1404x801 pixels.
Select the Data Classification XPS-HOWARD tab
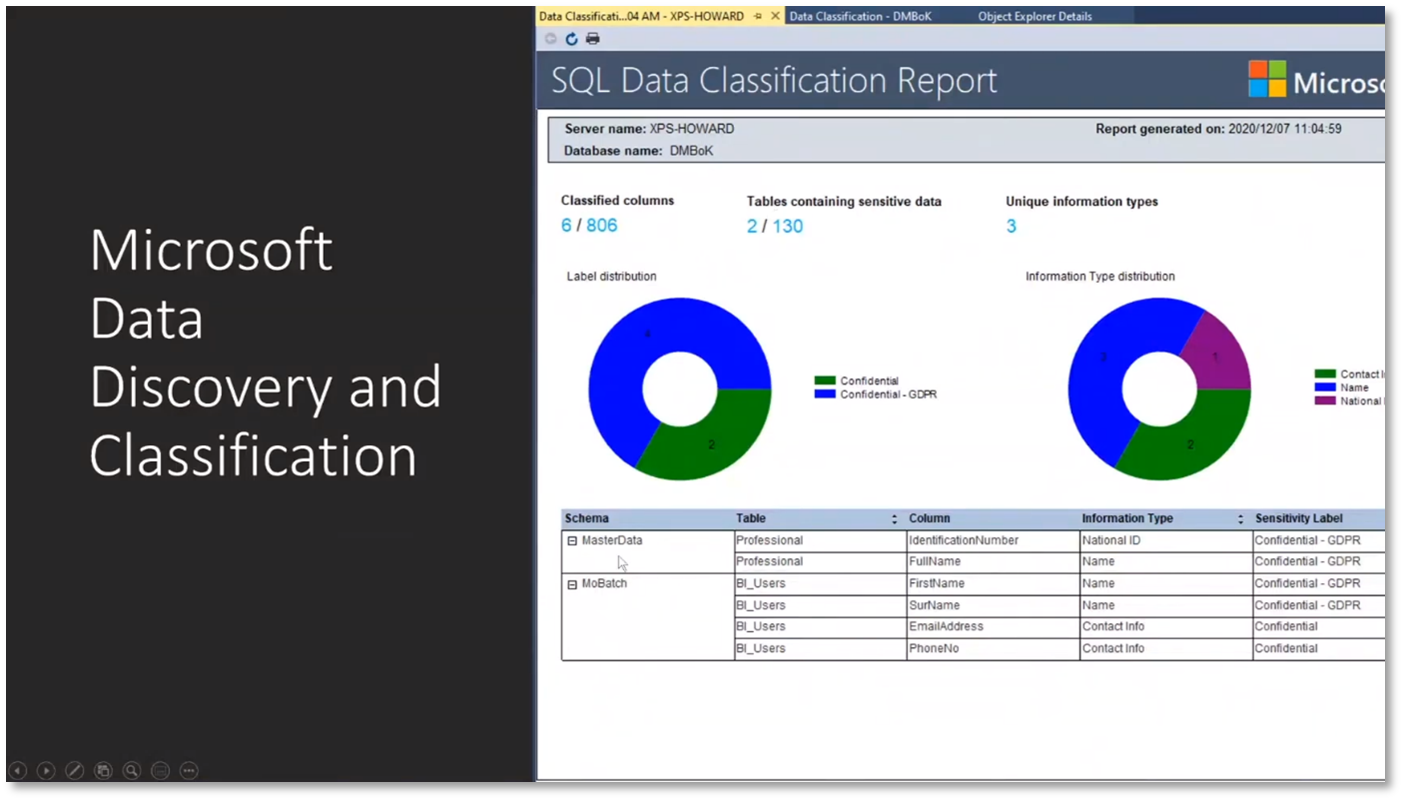tap(641, 16)
